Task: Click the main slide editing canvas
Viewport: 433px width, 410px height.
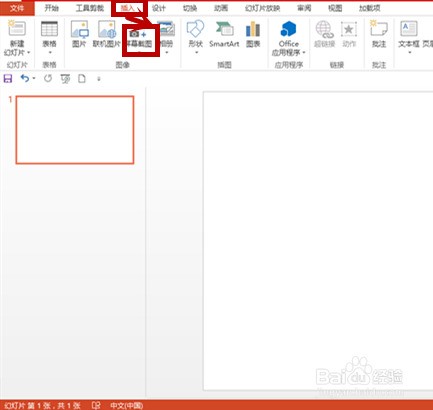Action: point(318,240)
